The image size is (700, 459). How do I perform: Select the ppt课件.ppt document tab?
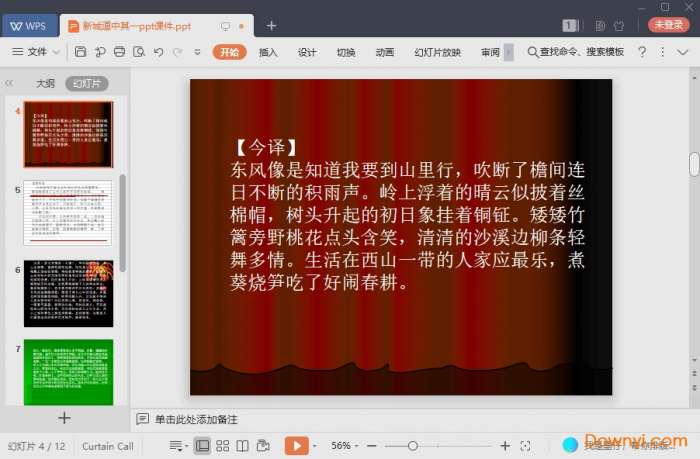156,26
